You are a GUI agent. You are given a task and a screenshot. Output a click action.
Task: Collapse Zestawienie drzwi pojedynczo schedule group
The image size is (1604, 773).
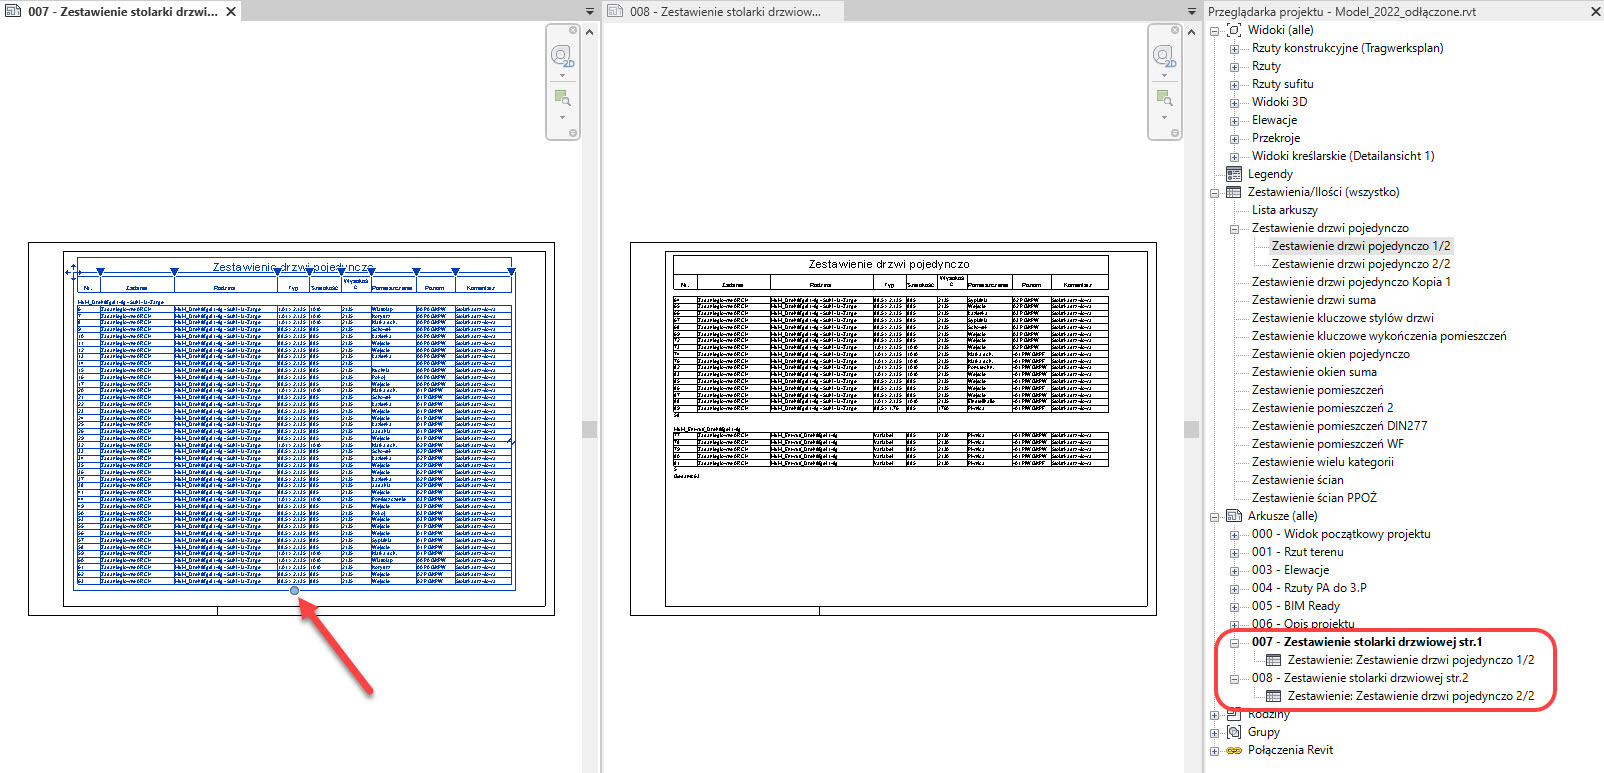(1234, 229)
